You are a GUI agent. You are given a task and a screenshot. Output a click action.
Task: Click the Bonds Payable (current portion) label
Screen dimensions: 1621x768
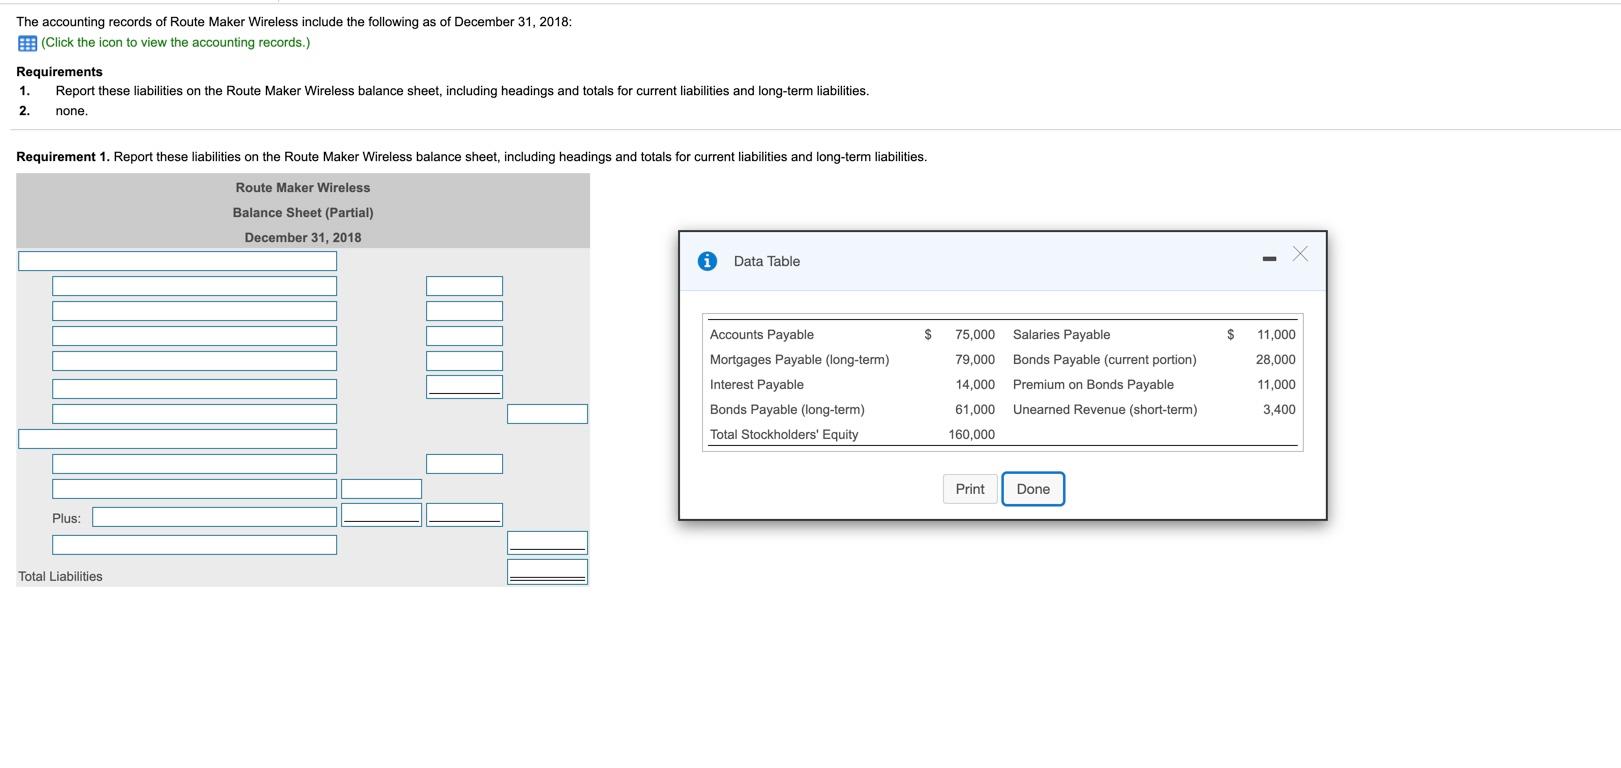[x=1104, y=360]
